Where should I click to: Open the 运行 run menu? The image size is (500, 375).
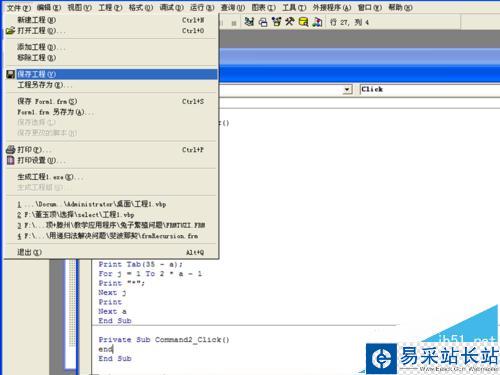point(202,7)
